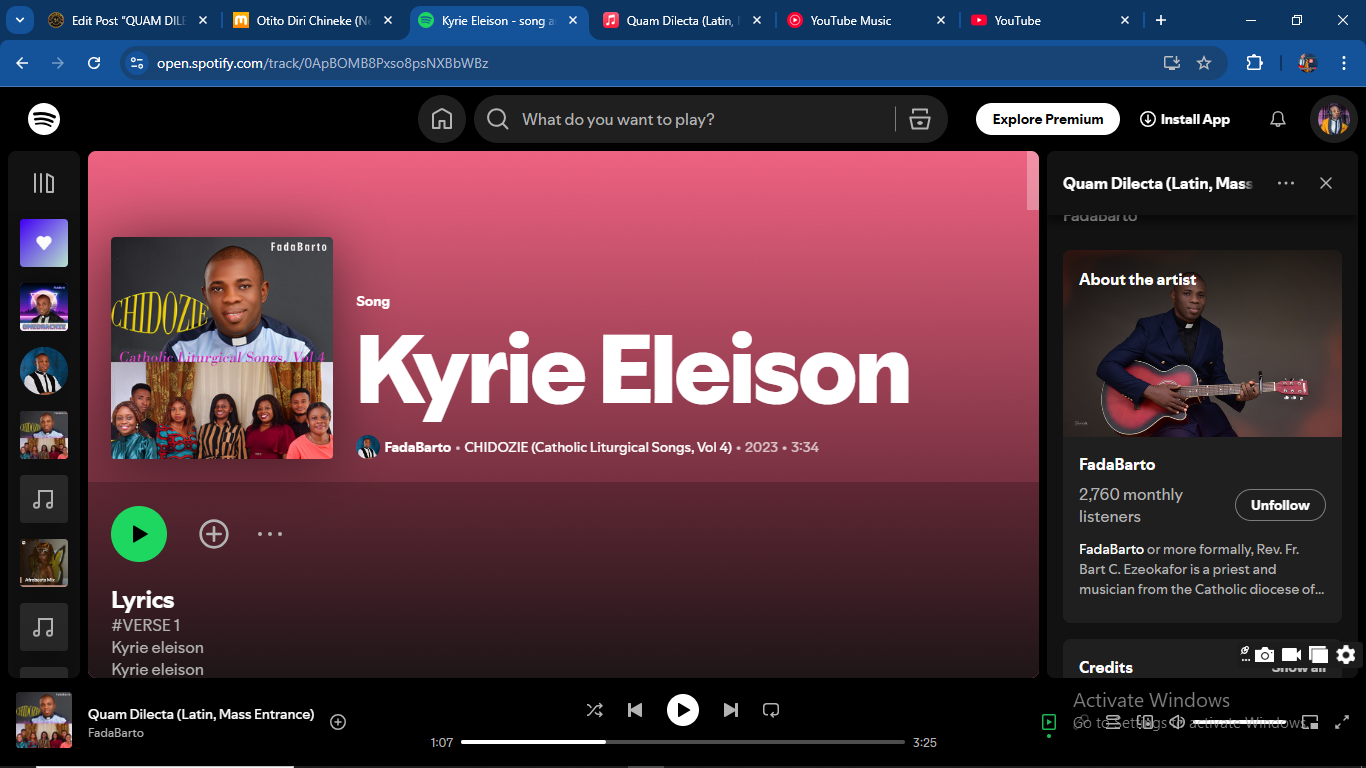Open the user profile avatar menu
This screenshot has height=768, width=1366.
[x=1334, y=119]
